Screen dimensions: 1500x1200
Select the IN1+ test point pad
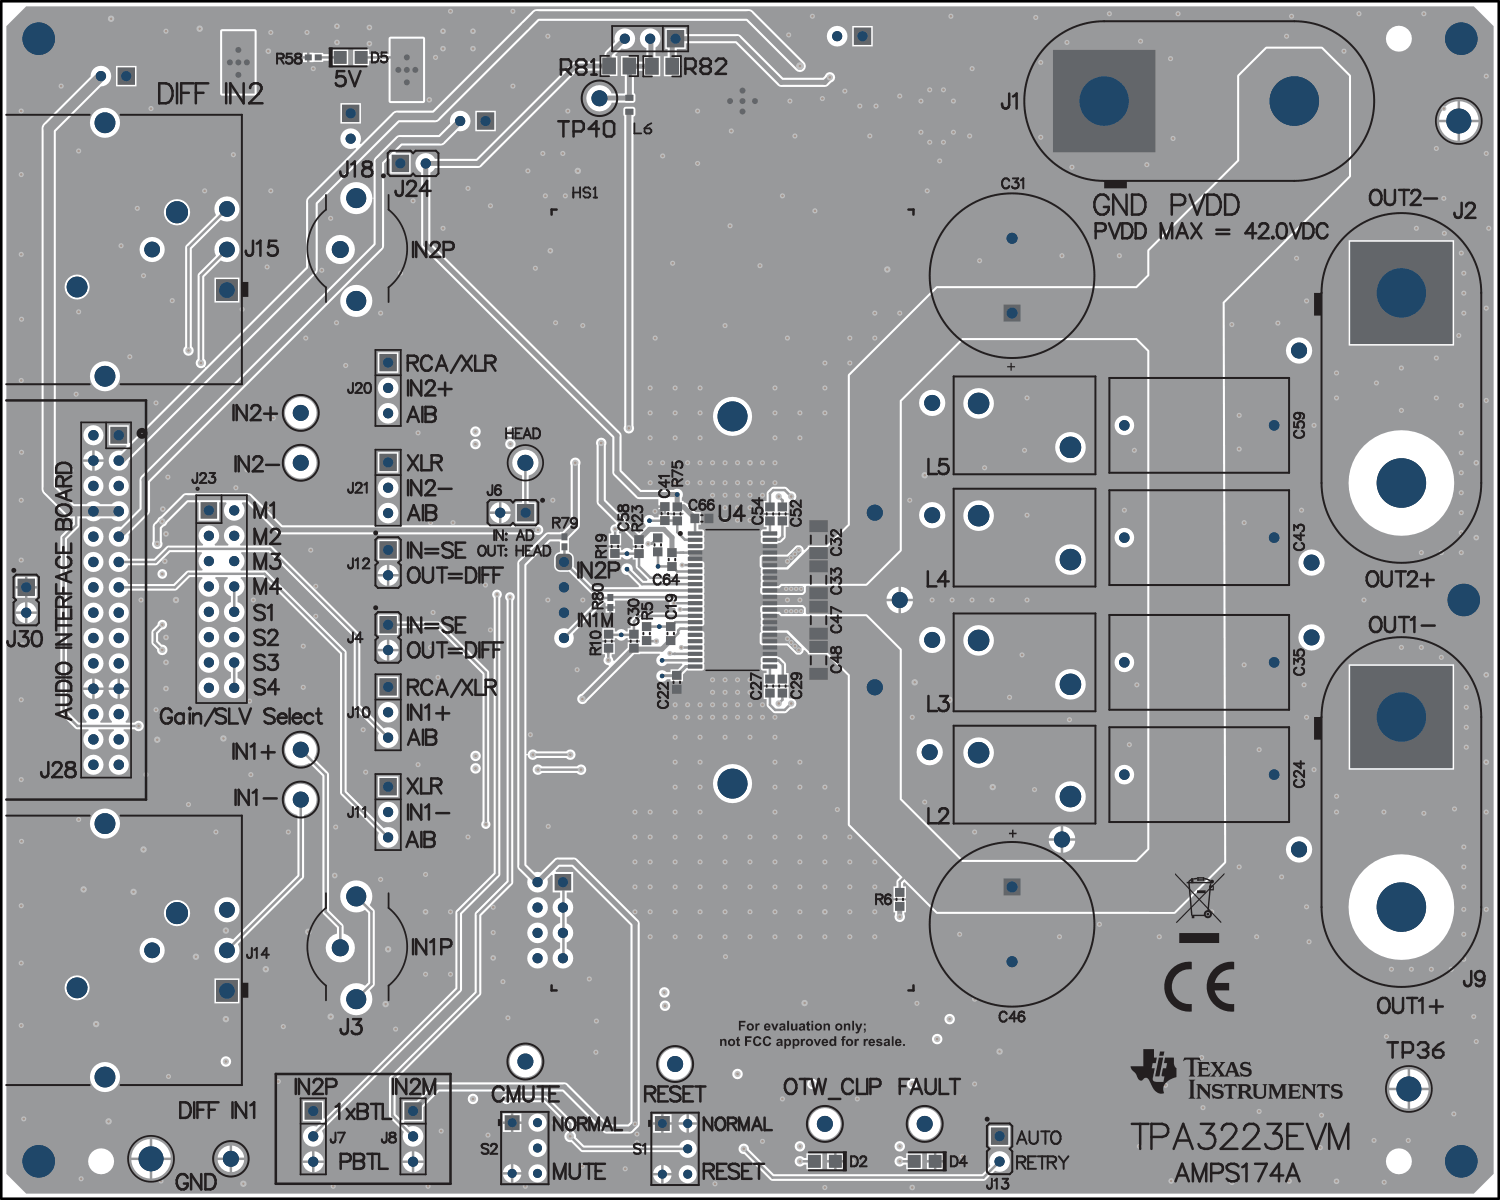300,749
